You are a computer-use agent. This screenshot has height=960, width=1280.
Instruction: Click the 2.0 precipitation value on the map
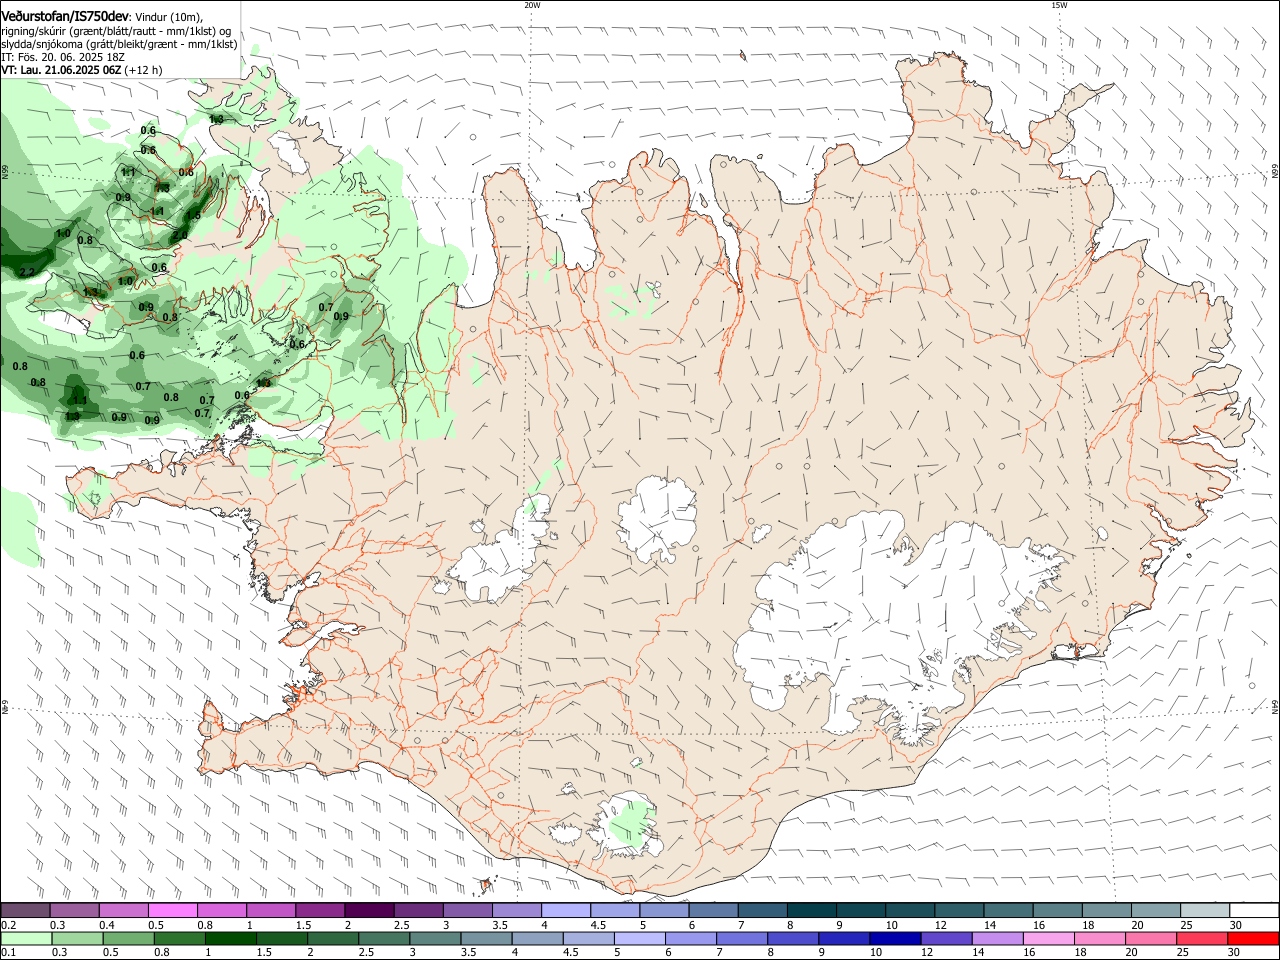180,235
